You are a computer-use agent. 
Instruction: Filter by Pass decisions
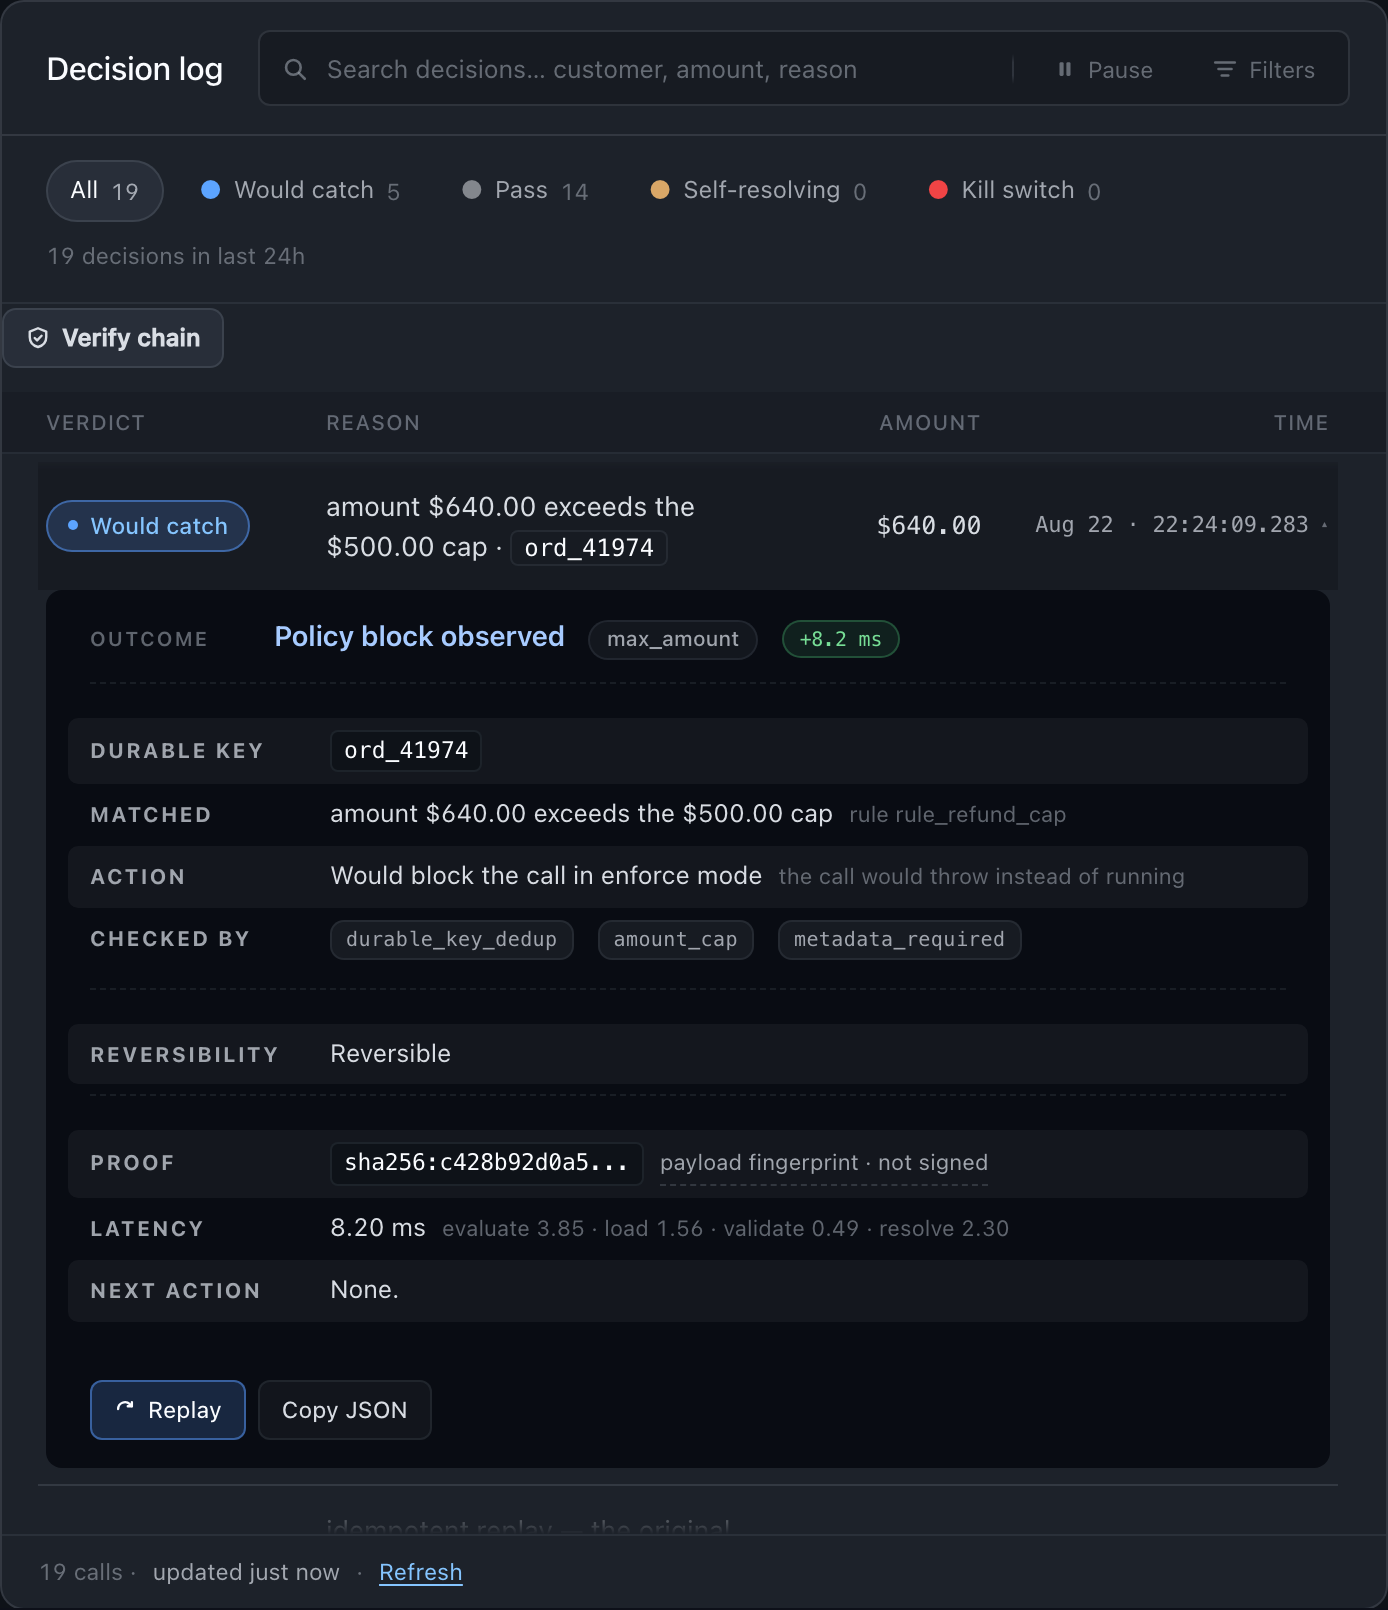point(525,191)
